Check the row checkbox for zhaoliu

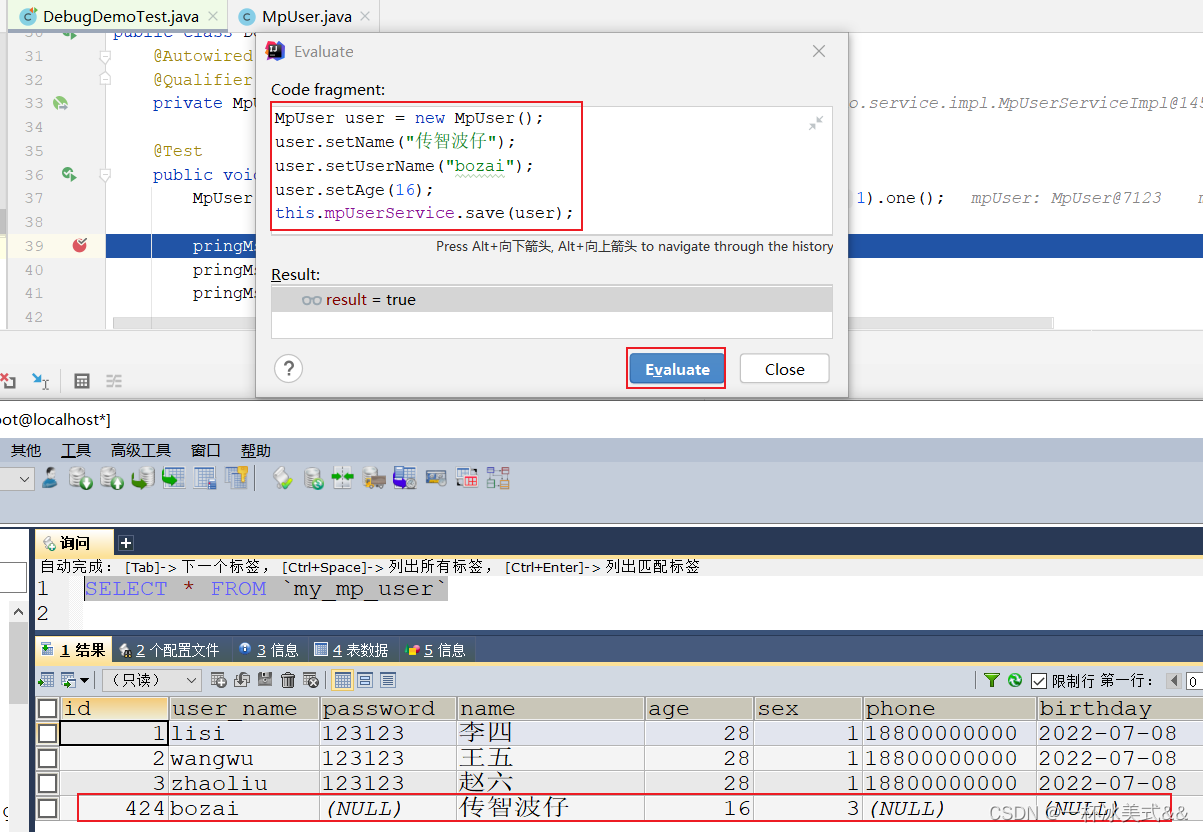[x=47, y=783]
